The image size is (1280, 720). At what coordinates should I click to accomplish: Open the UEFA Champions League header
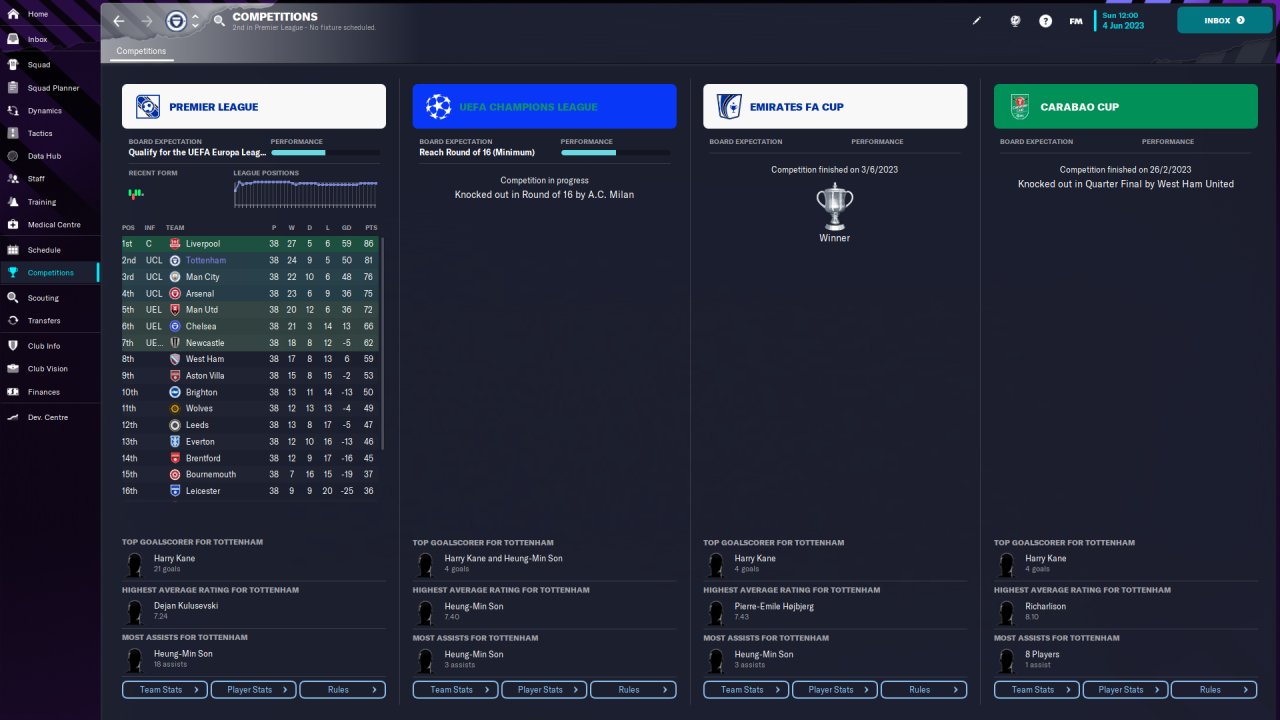point(544,106)
